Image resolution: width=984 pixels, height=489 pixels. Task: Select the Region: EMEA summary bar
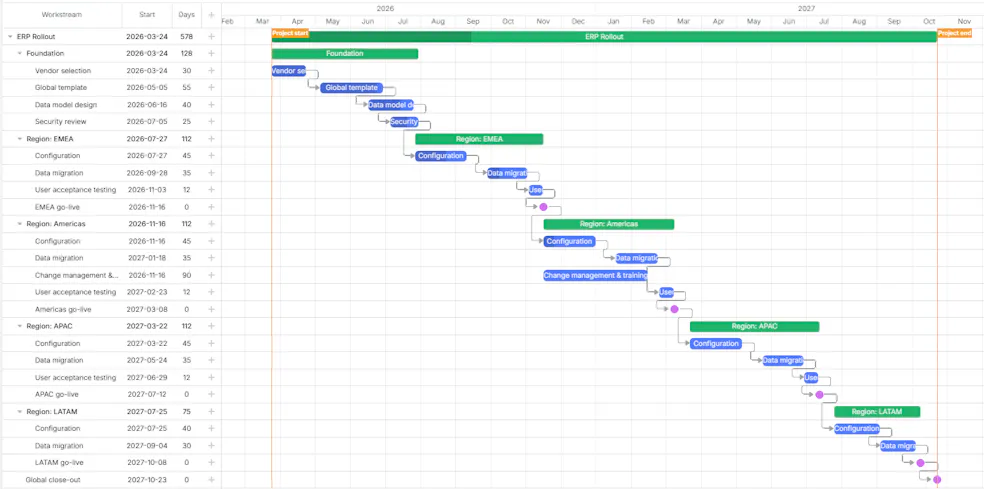(479, 139)
